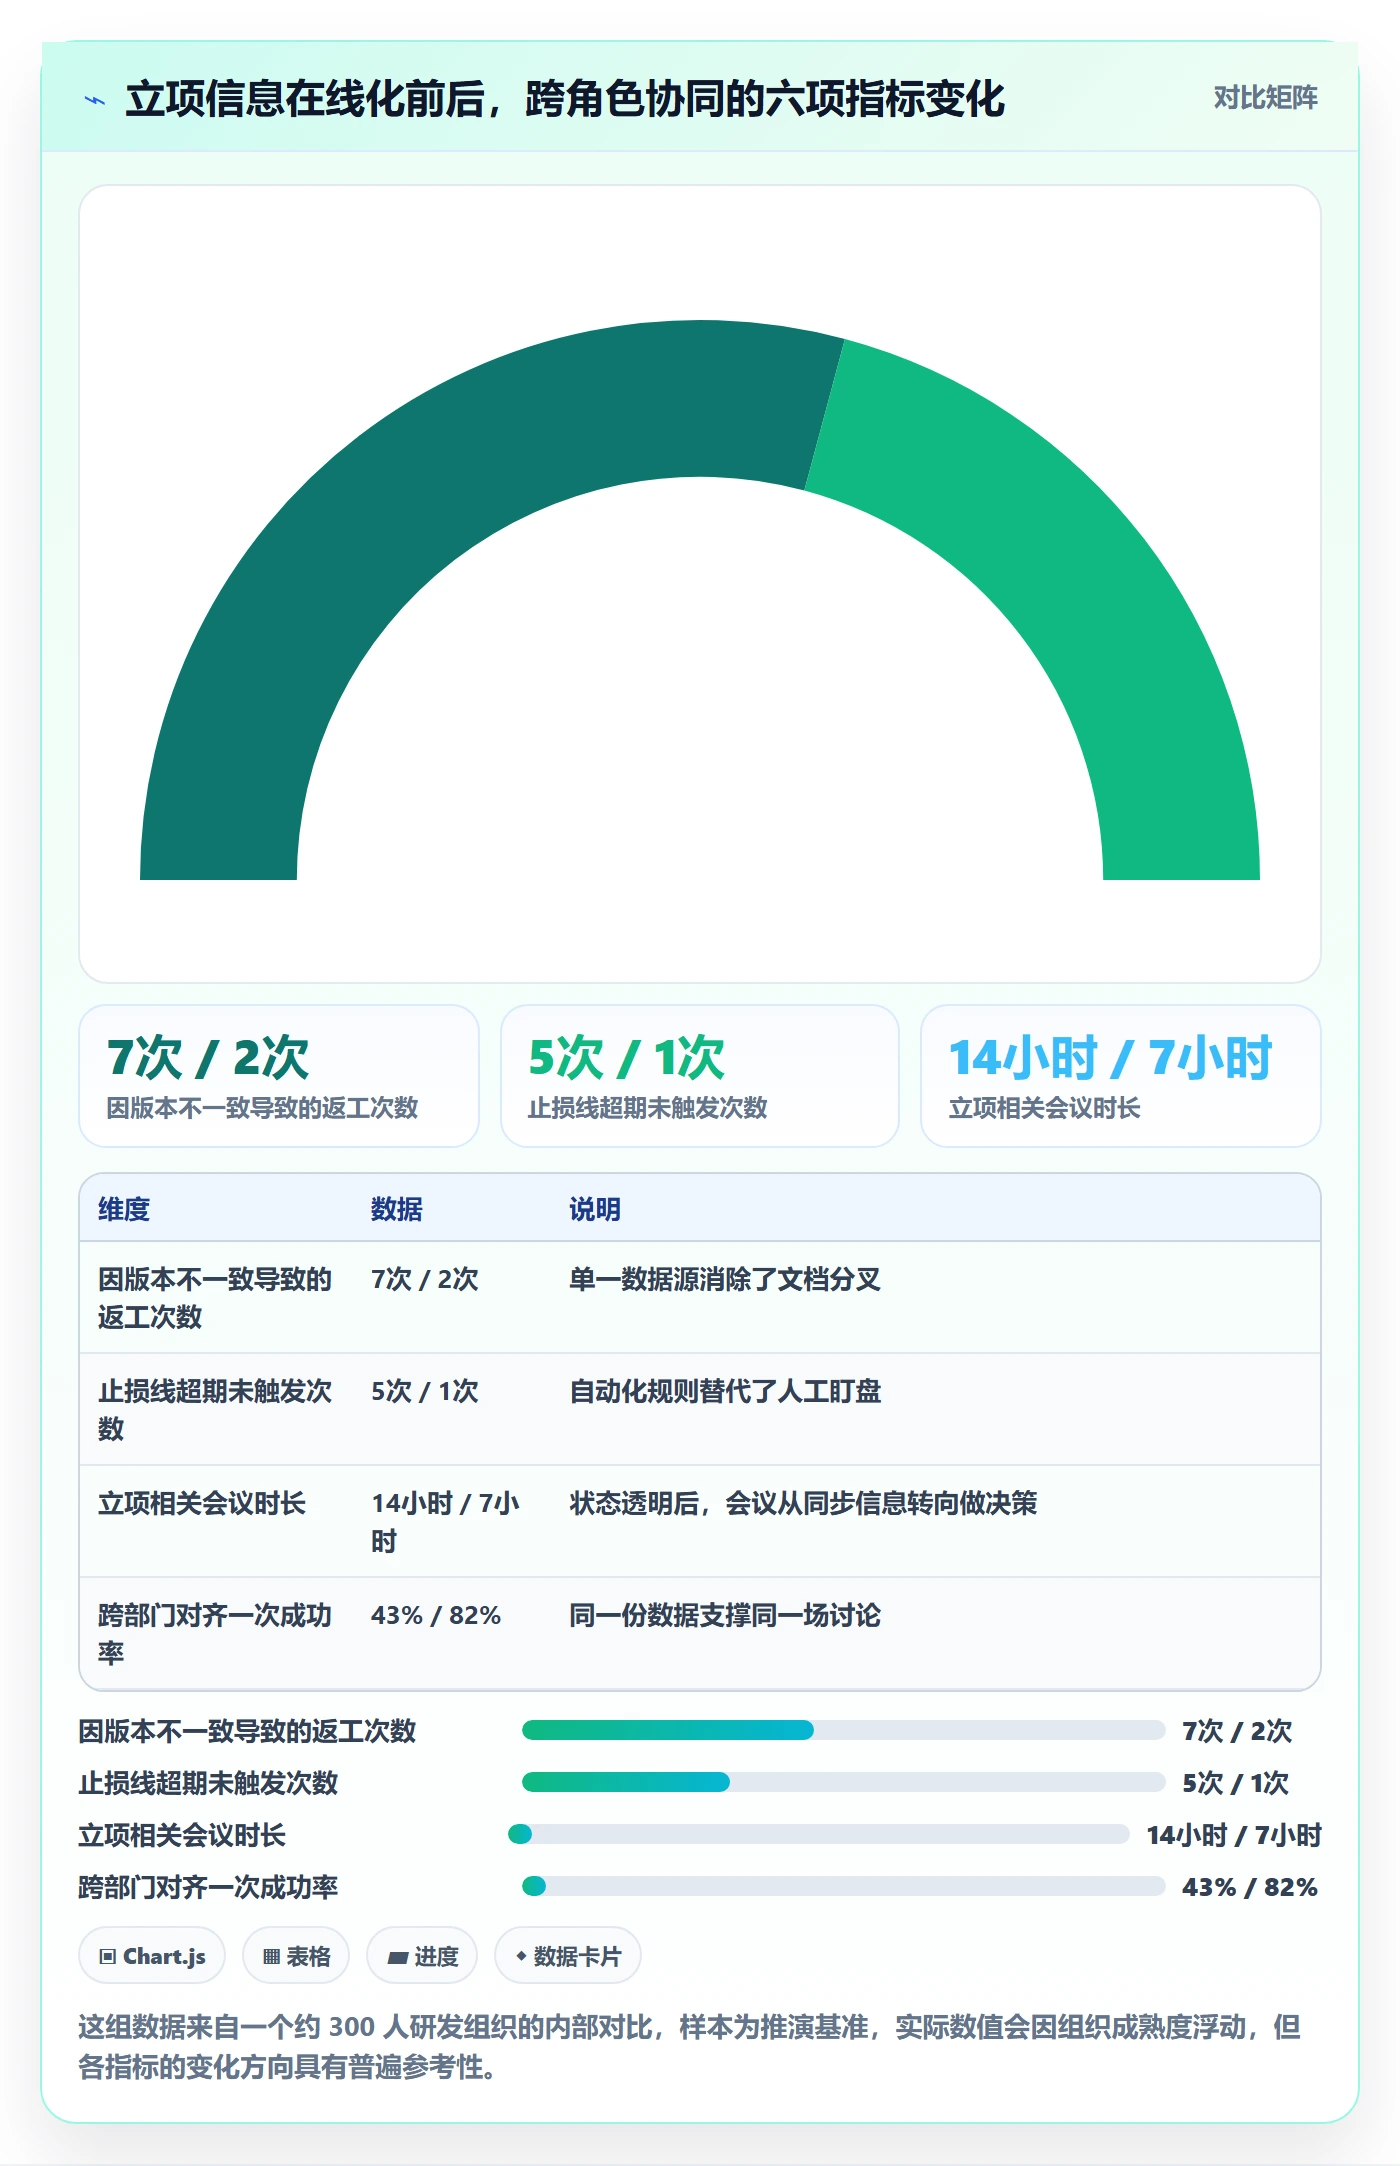Viewport: 1400px width, 2166px height.
Task: Click progress bar for 跨部门对齐一次成功率
Action: [843, 1886]
